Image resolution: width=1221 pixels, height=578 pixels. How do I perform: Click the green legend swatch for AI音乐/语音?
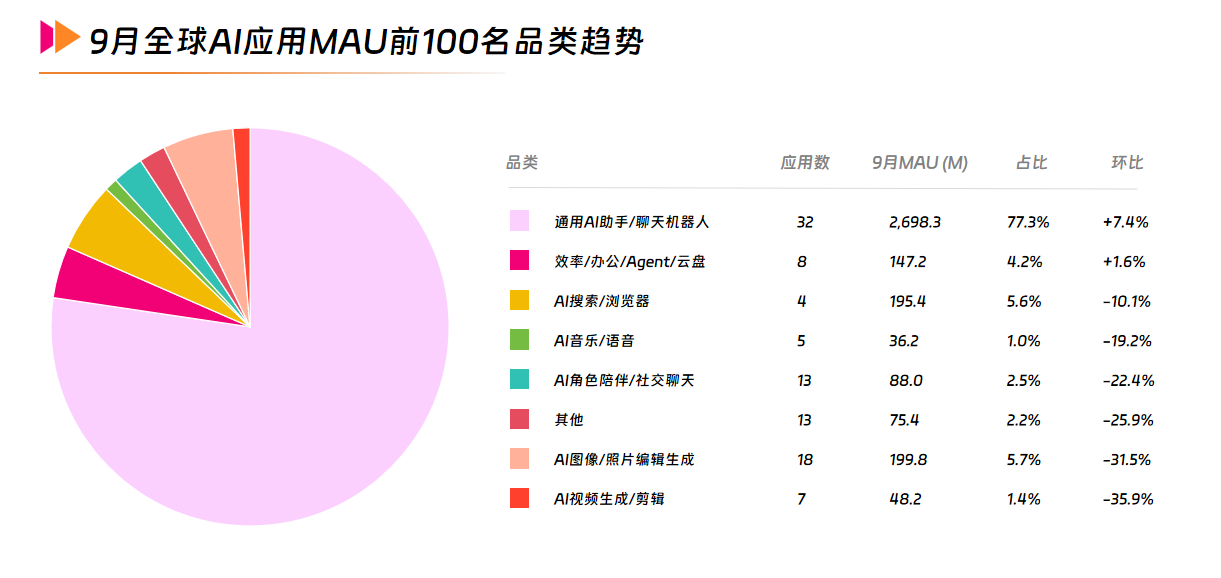(x=519, y=340)
